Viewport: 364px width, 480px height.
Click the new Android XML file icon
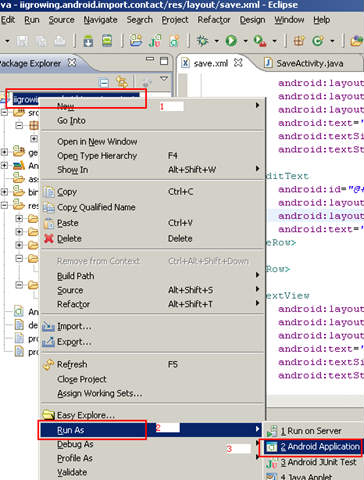[174, 41]
